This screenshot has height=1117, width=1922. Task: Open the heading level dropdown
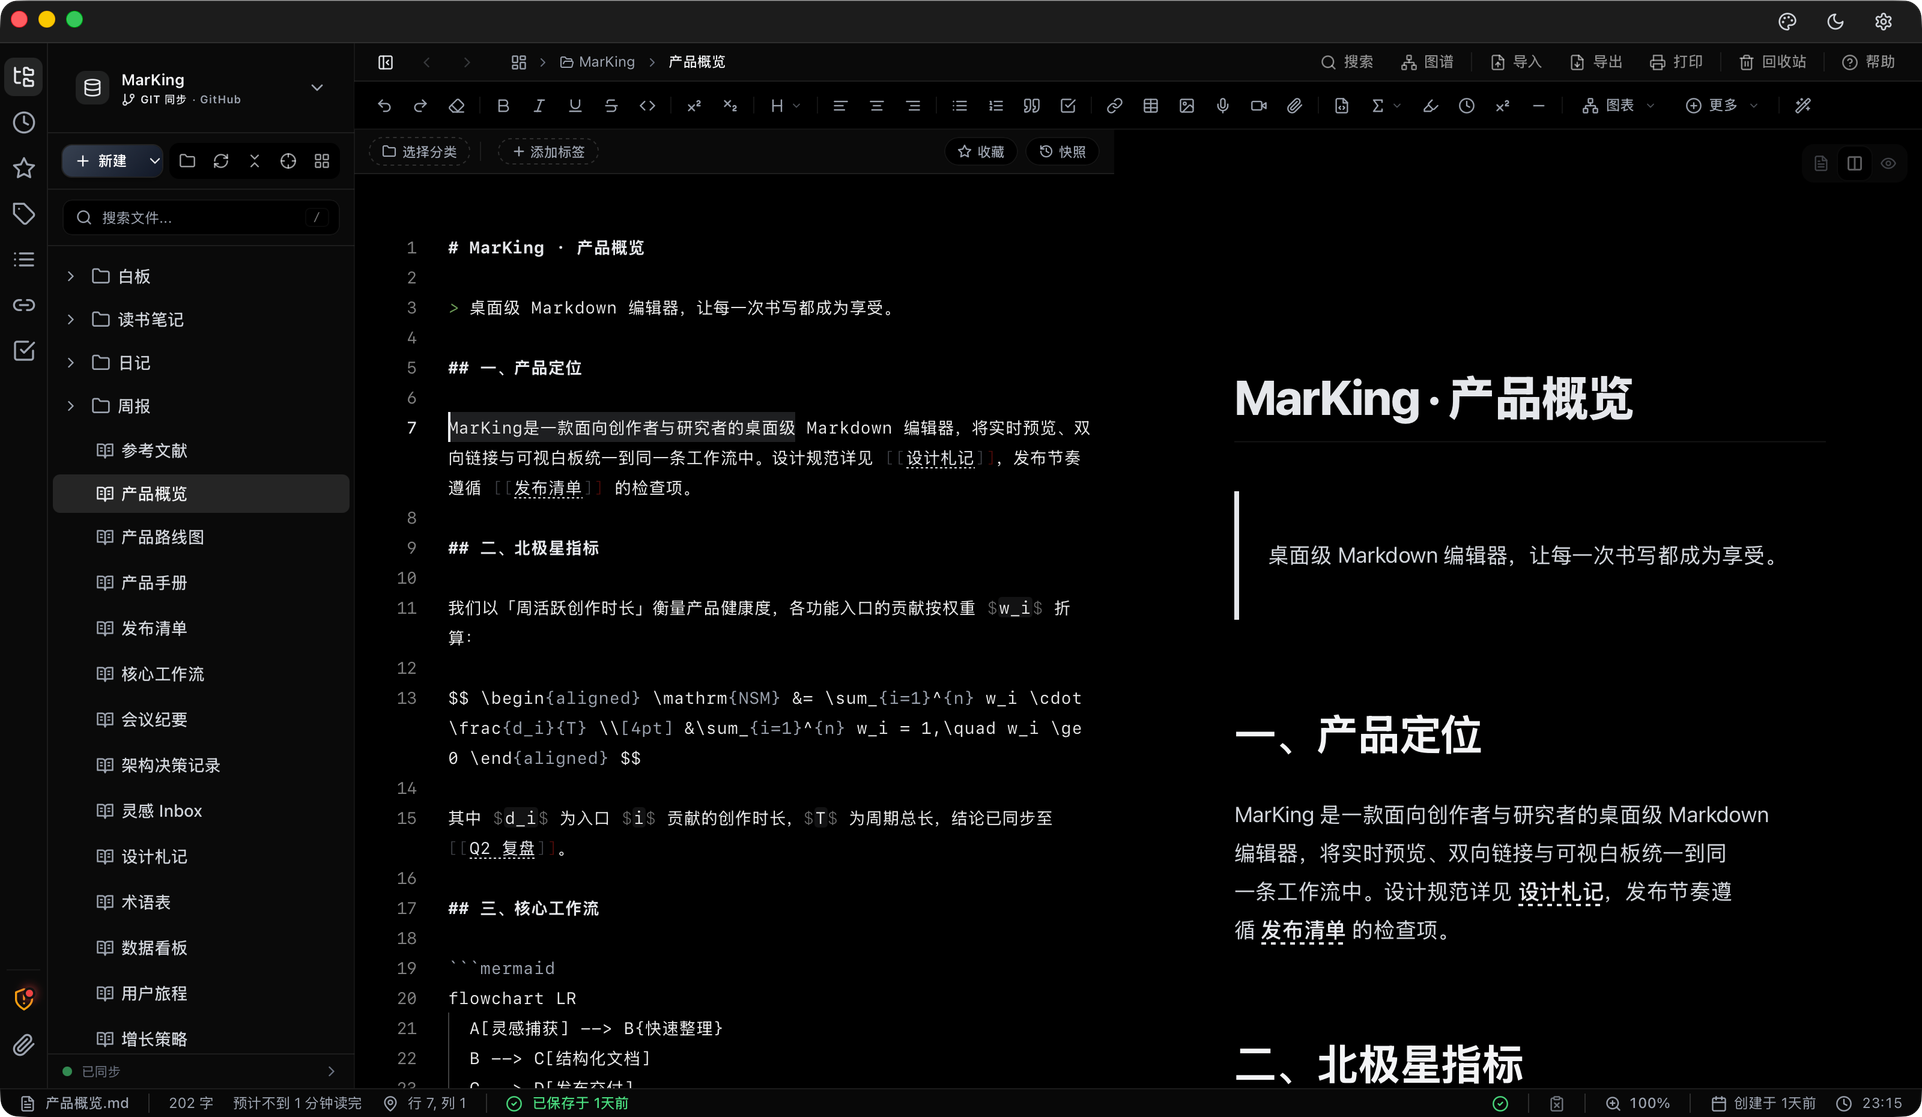click(786, 106)
